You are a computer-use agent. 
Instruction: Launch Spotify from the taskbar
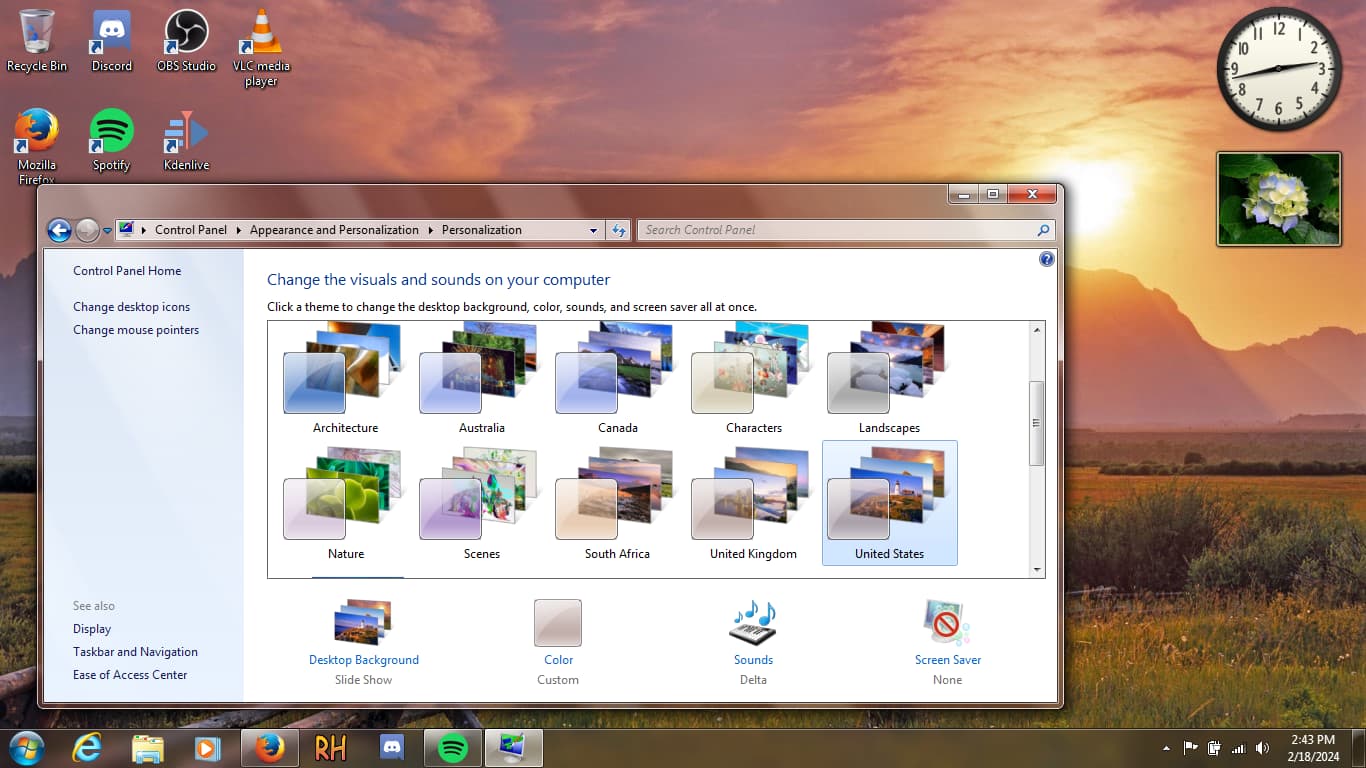pos(453,747)
